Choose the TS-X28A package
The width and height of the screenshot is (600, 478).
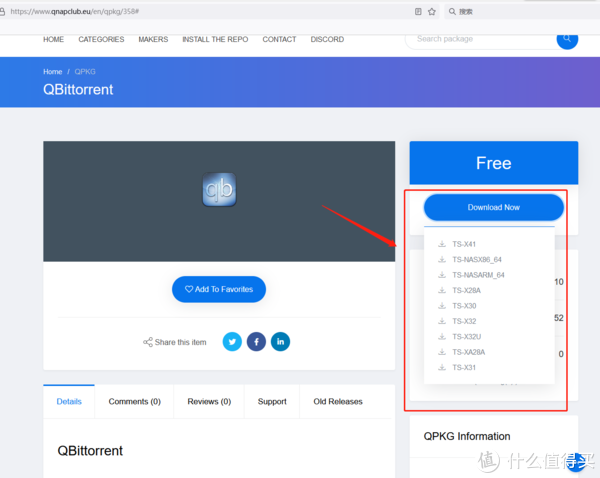point(466,290)
